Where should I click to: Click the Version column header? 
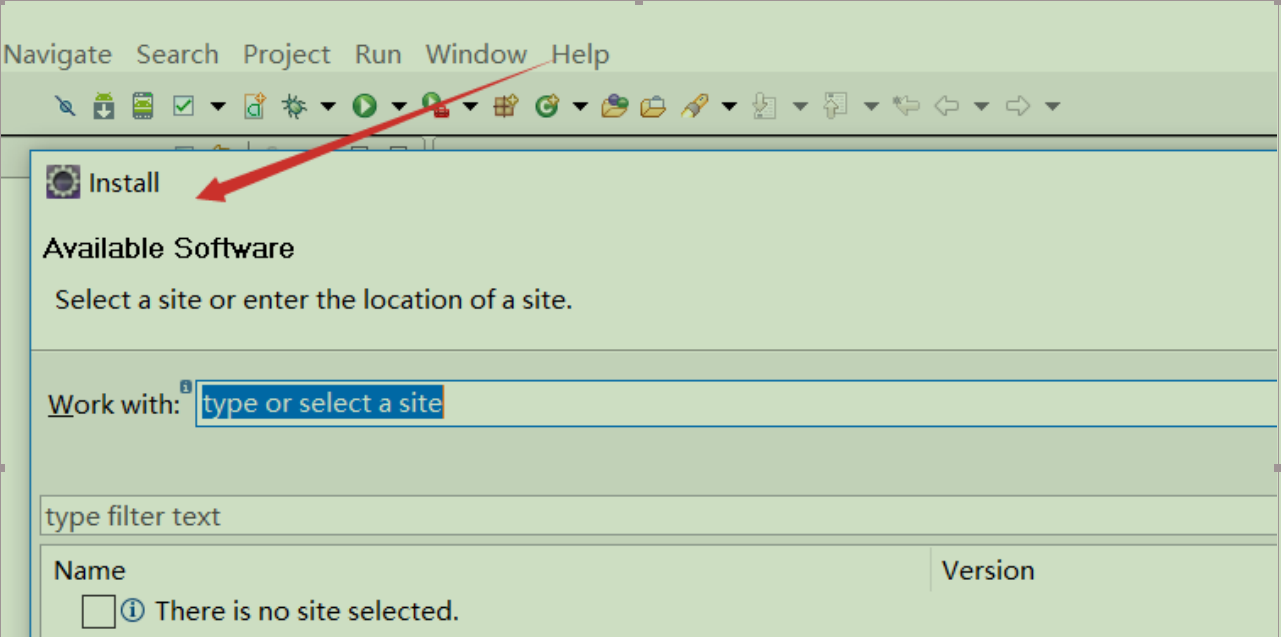(x=988, y=570)
